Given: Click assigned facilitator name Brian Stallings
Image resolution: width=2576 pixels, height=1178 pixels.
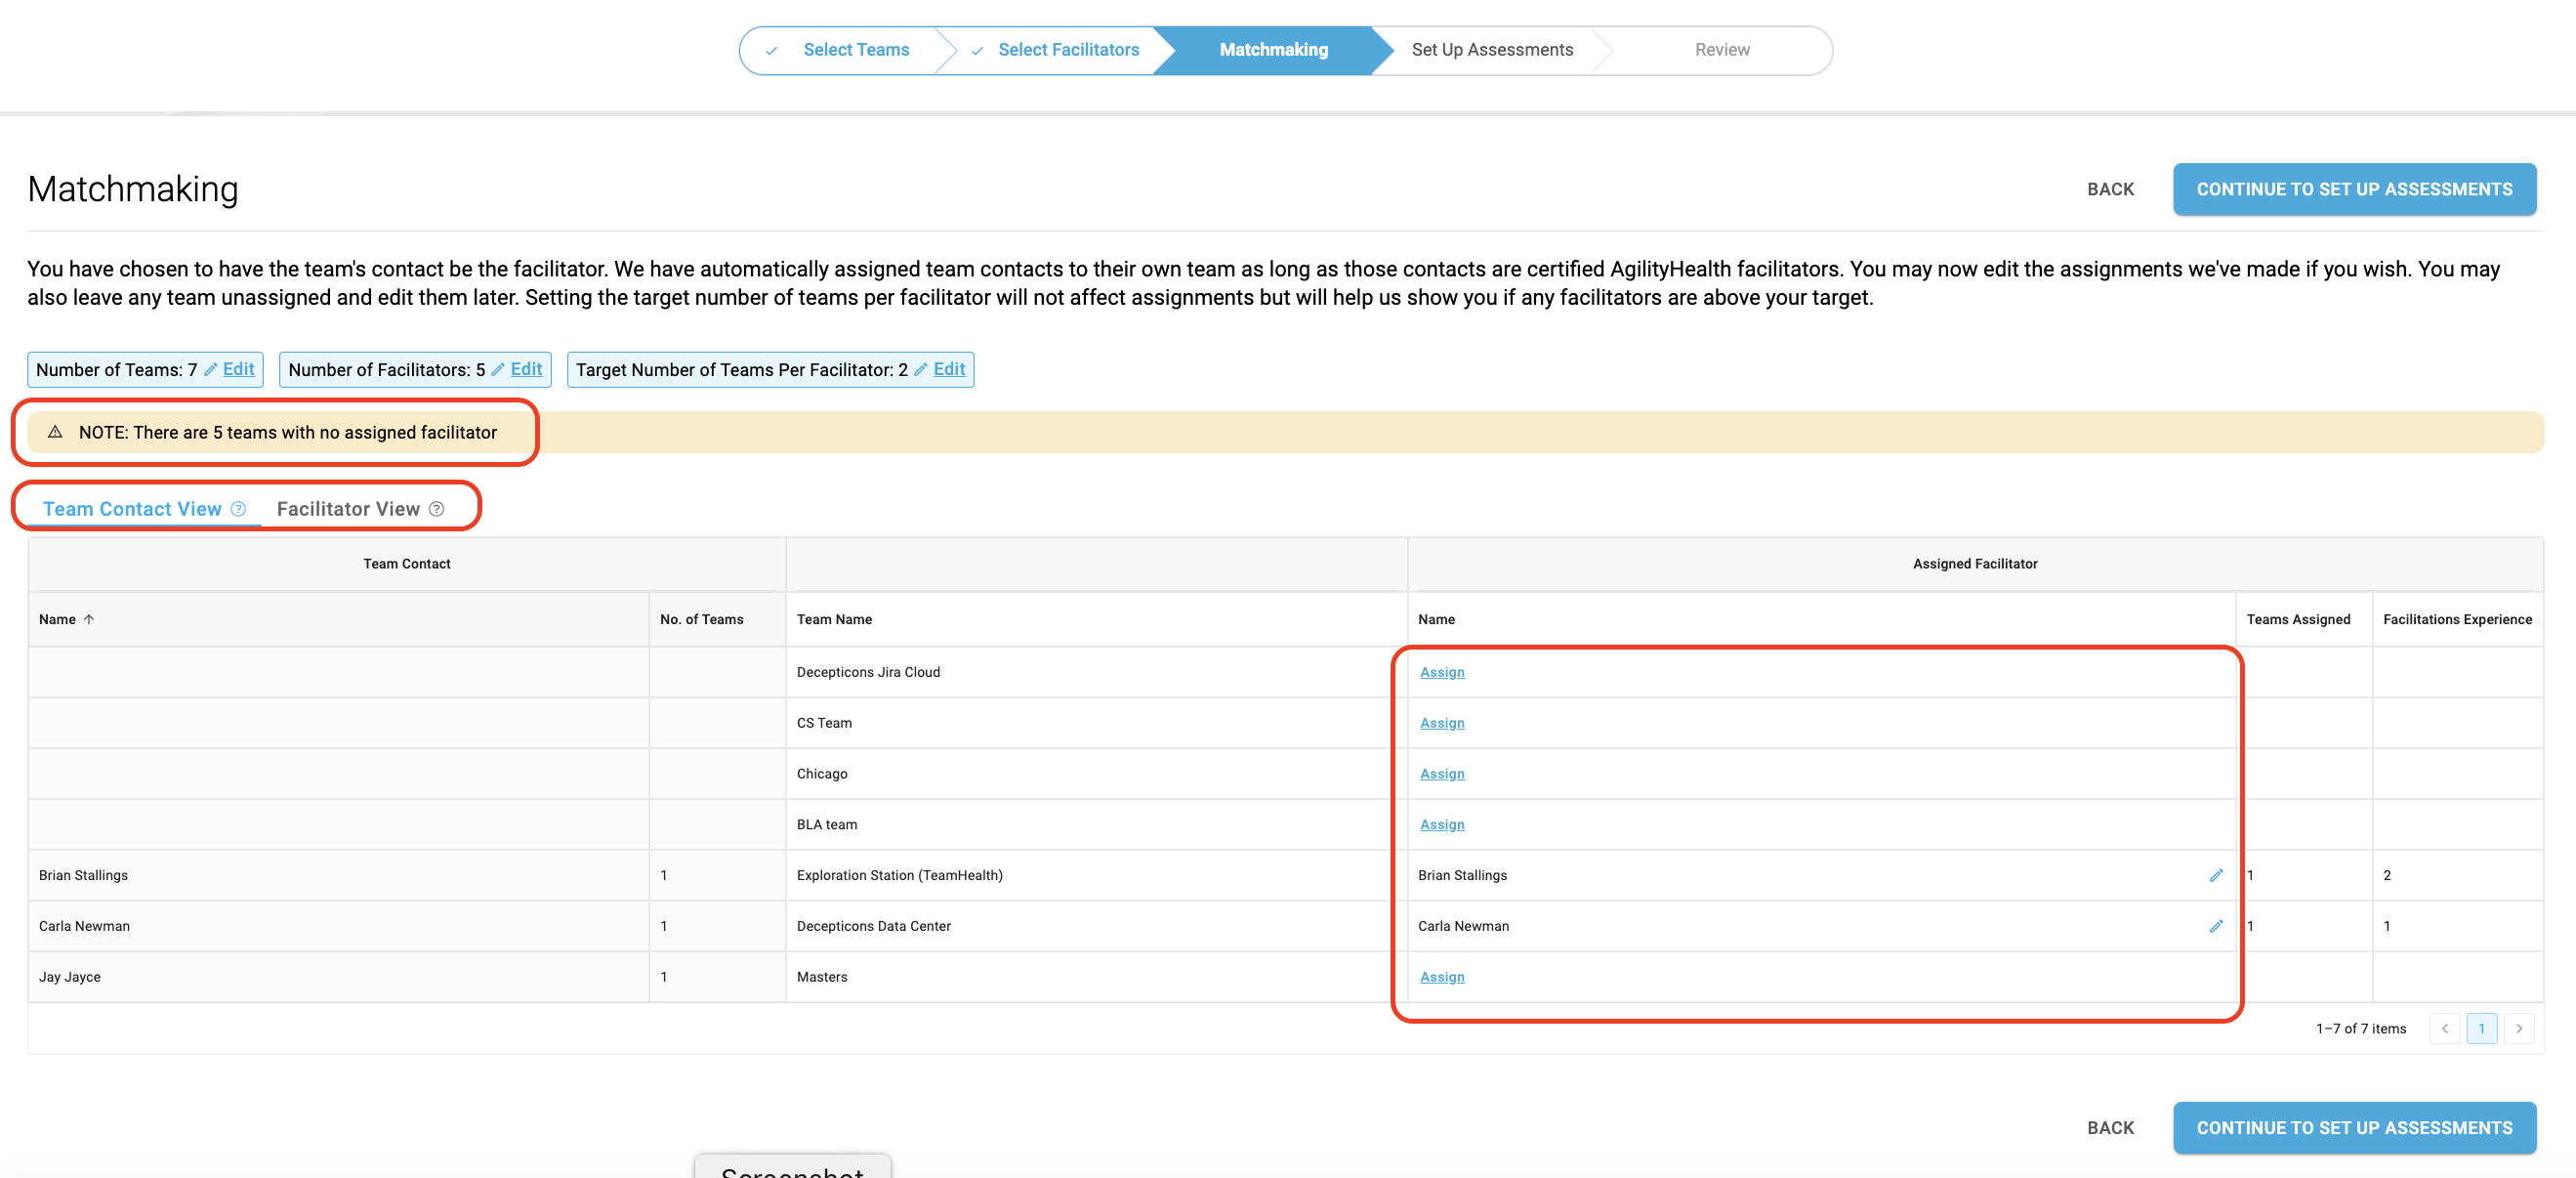Looking at the screenshot, I should click(1462, 875).
